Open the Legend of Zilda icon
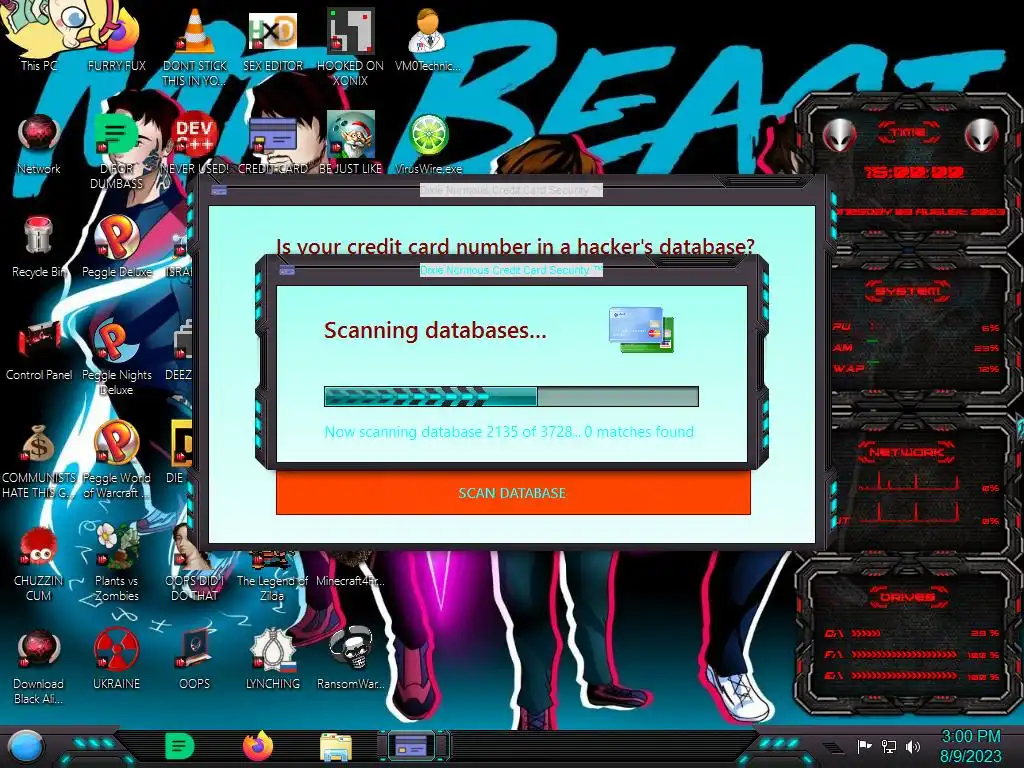Viewport: 1024px width, 768px height. pyautogui.click(x=272, y=561)
